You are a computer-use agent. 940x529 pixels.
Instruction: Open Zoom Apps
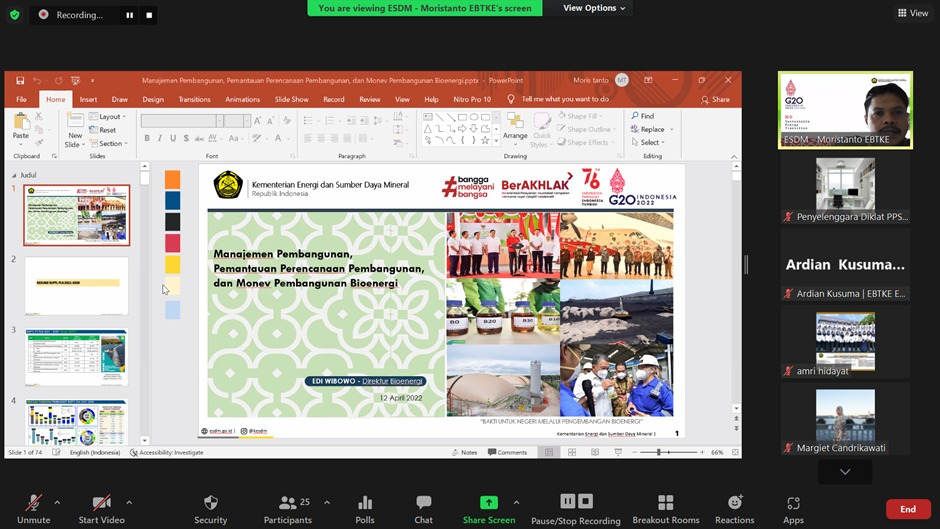click(793, 509)
